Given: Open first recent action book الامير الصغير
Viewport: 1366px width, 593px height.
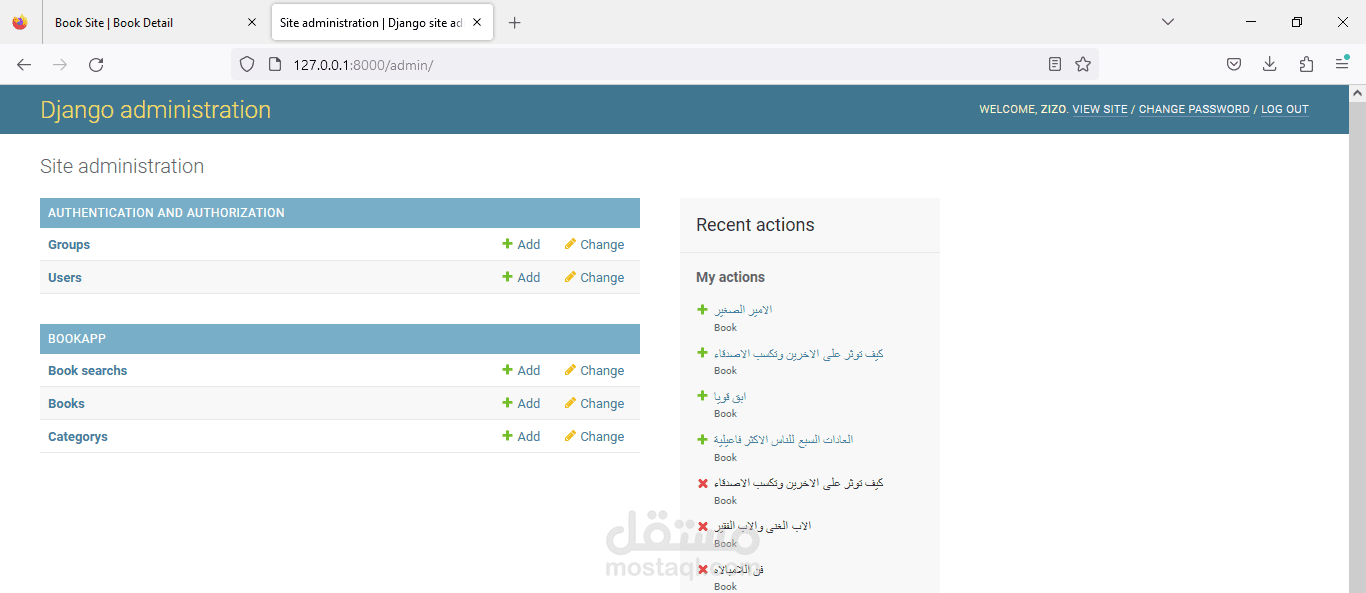Looking at the screenshot, I should [743, 310].
